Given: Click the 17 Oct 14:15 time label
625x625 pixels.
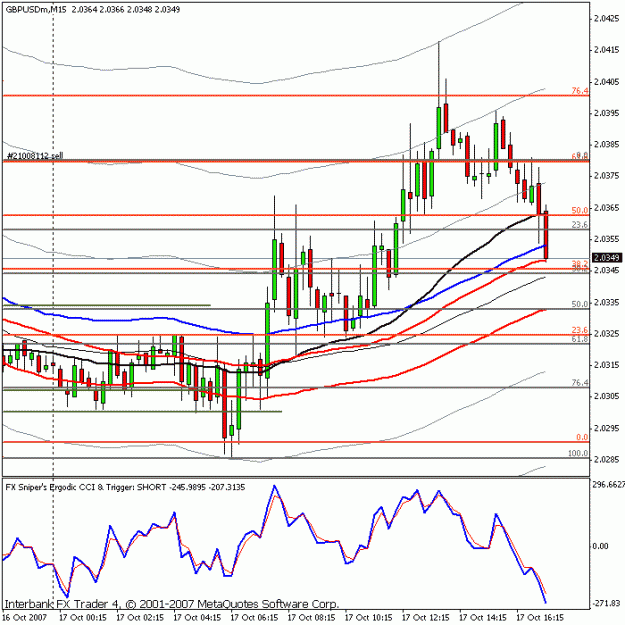Looking at the screenshot, I should coord(483,618).
